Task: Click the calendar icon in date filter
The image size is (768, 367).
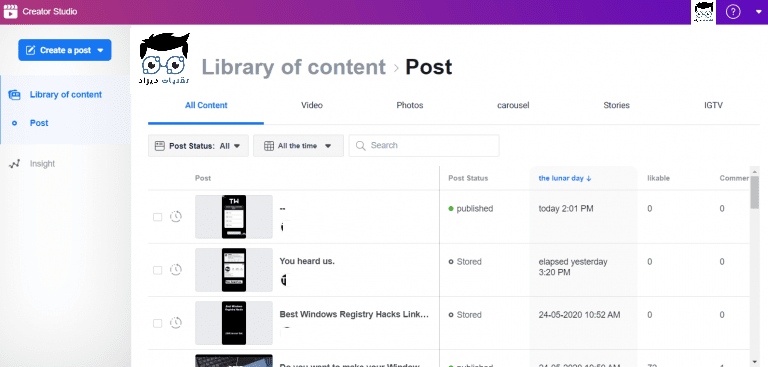Action: [x=269, y=146]
